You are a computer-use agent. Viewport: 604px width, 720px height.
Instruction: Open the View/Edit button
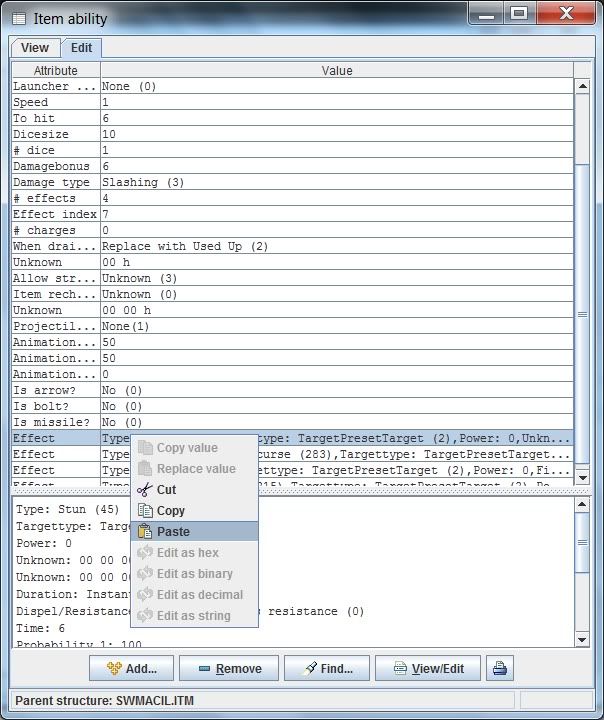[x=430, y=668]
